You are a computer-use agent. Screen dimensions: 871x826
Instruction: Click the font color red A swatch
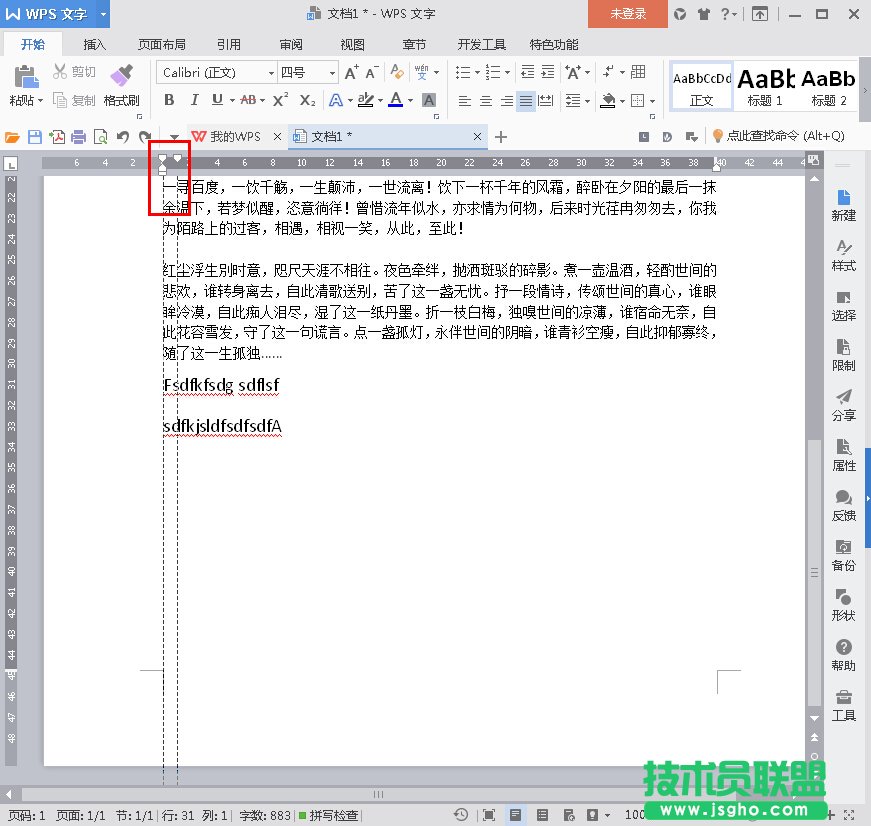coord(396,100)
